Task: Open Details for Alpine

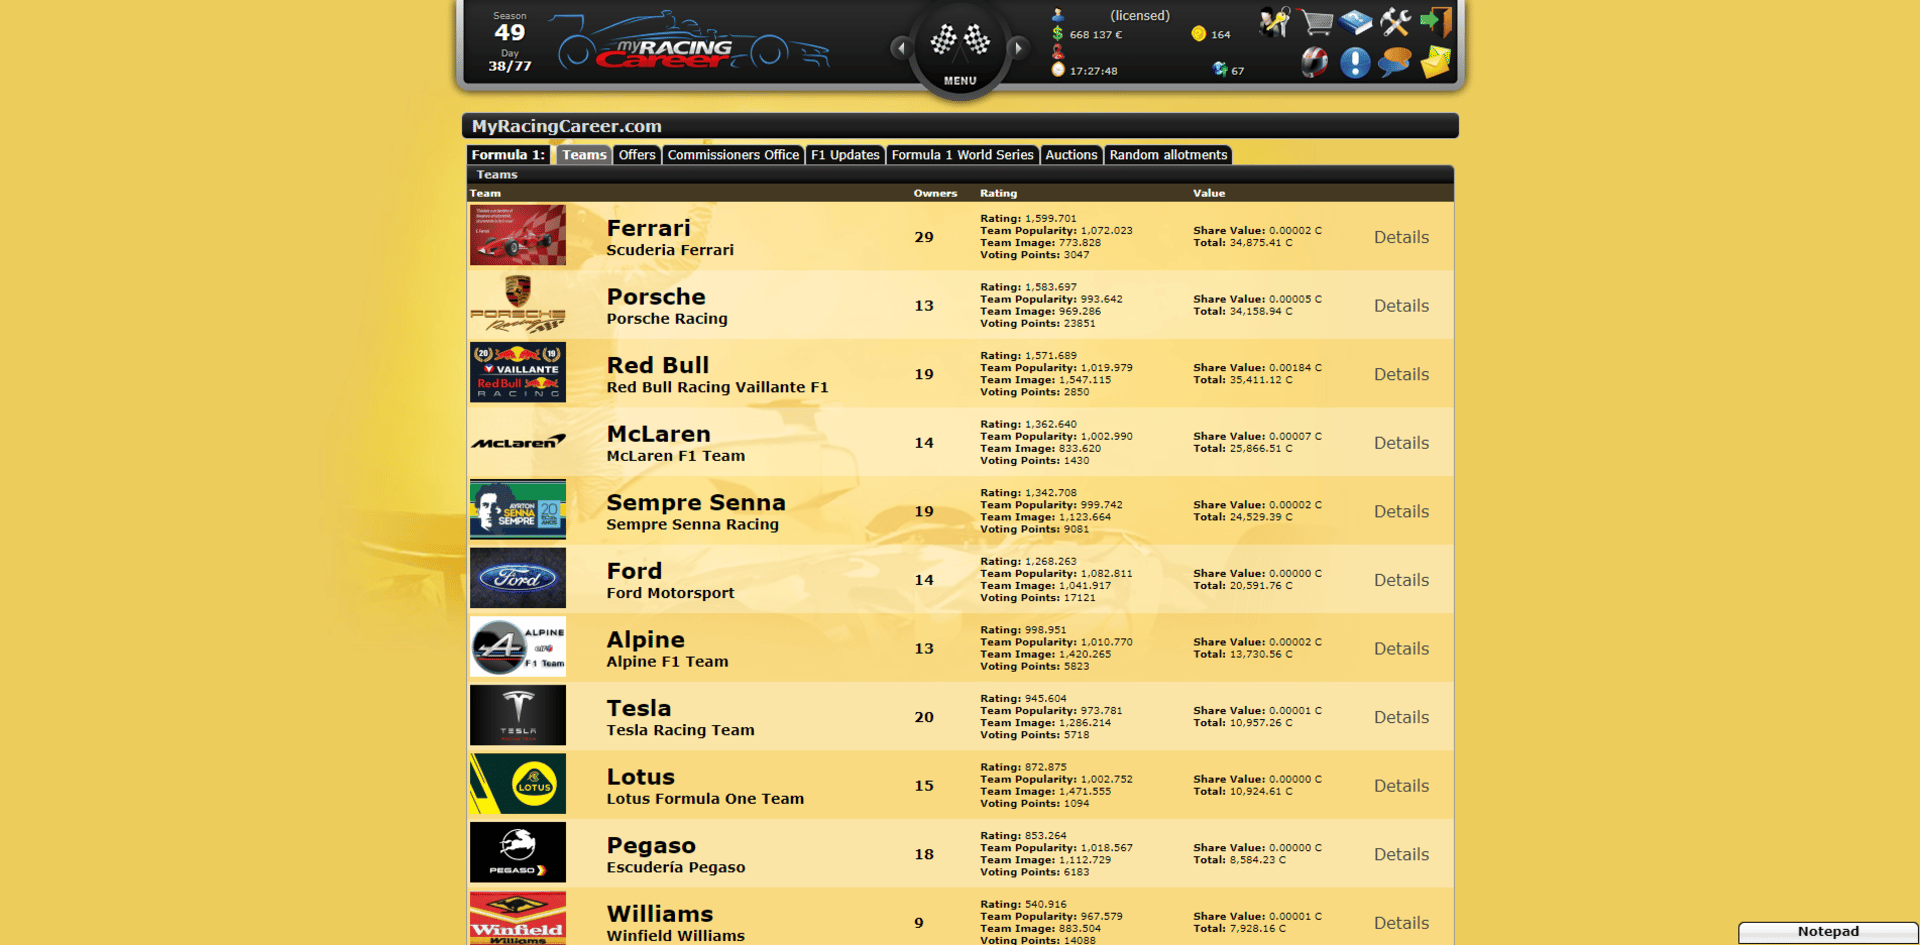Action: pos(1401,648)
